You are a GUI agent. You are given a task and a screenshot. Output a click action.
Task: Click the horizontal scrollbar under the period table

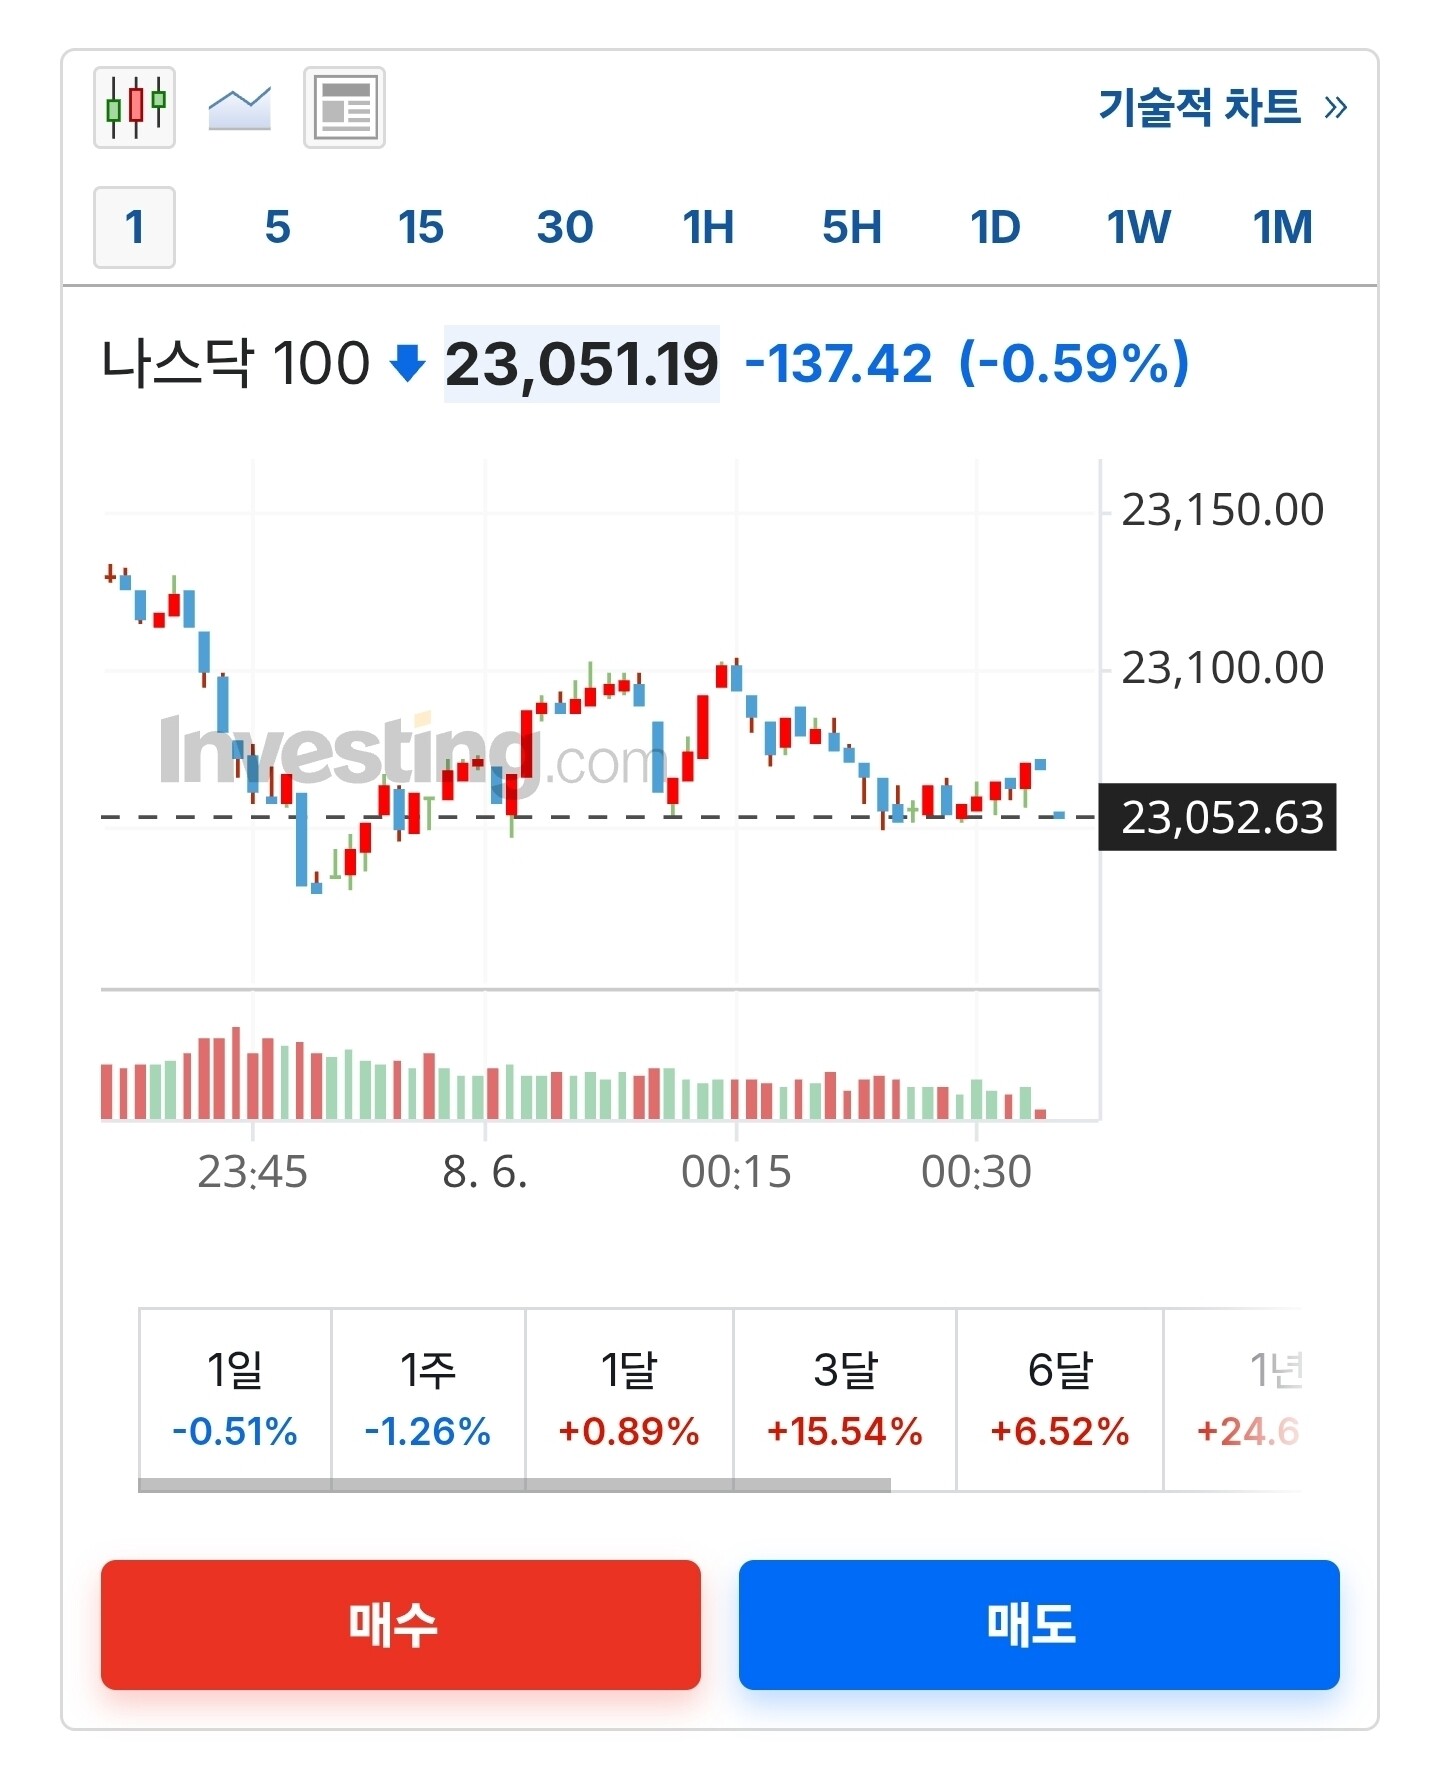click(514, 1485)
